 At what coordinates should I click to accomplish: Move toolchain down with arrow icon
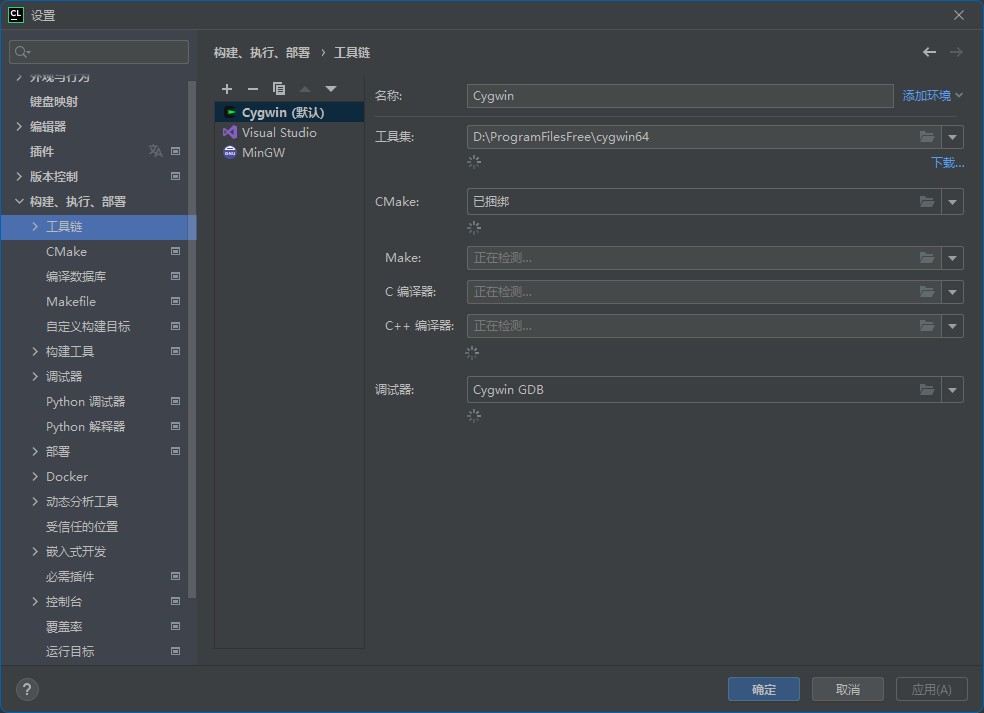(x=331, y=89)
